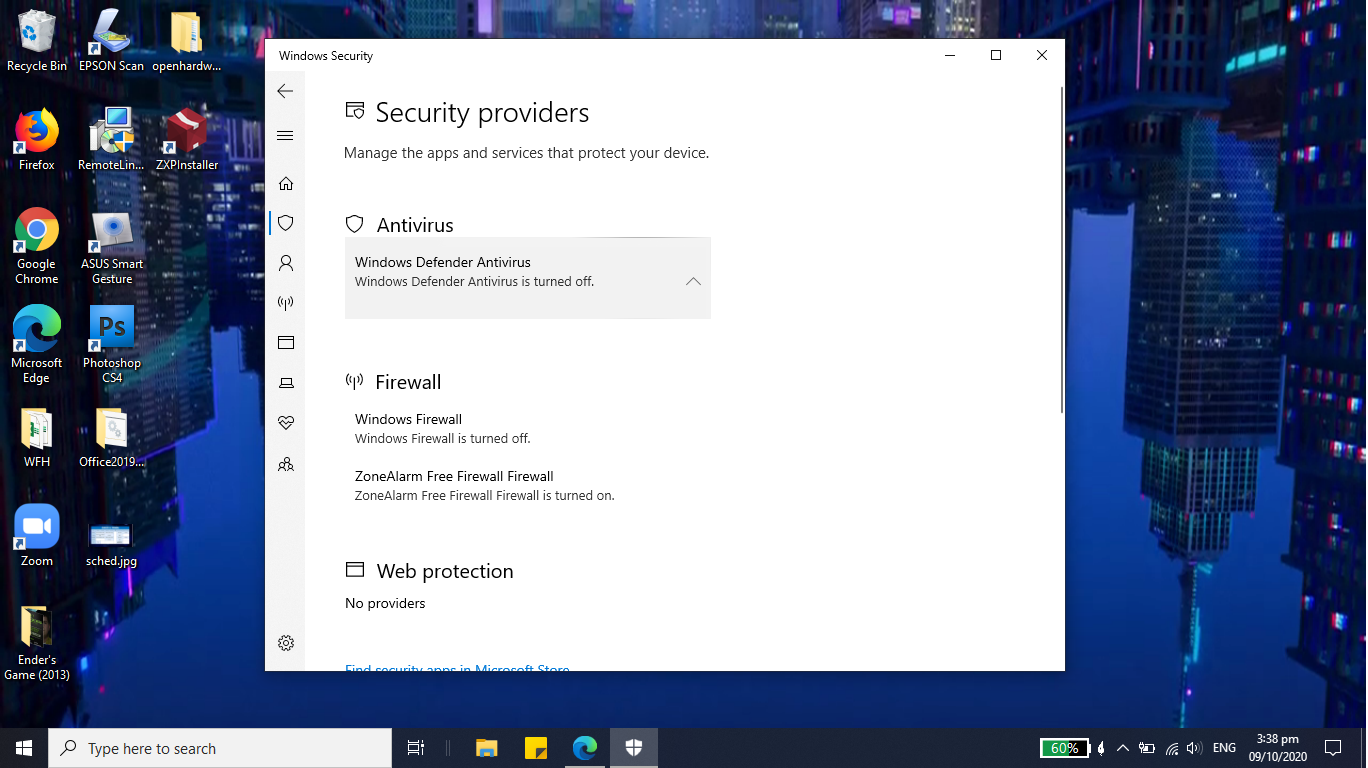The width and height of the screenshot is (1368, 768).
Task: Select the Zoom desktop shortcut
Action: 37,536
